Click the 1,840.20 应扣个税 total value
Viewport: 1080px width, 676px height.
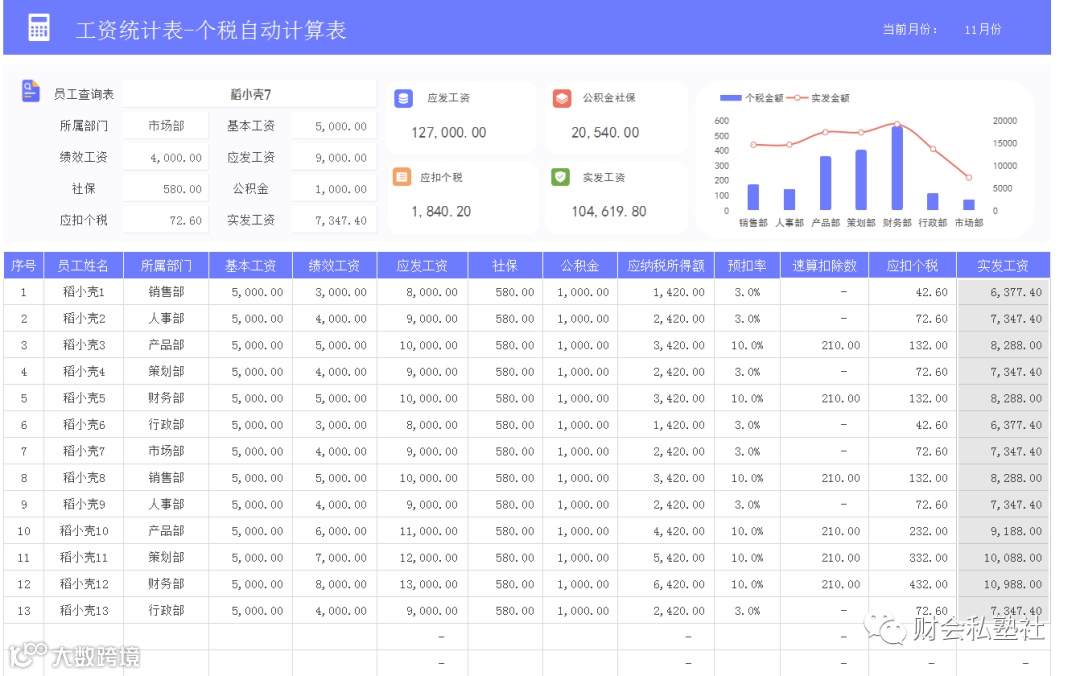(441, 212)
